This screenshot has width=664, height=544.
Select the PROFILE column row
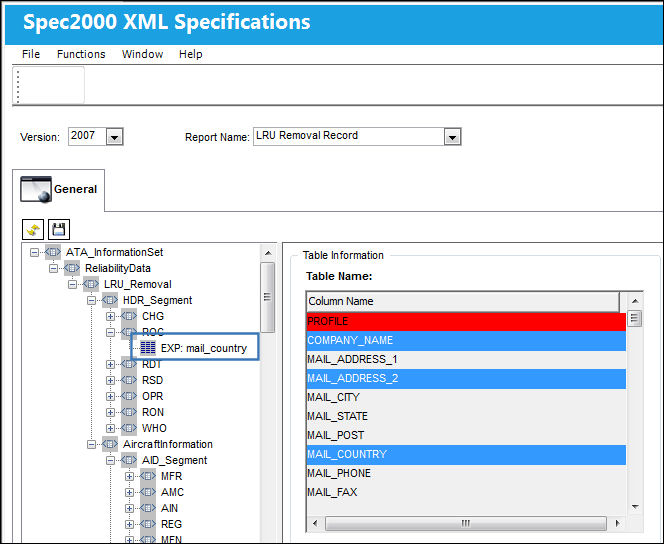pyautogui.click(x=466, y=321)
